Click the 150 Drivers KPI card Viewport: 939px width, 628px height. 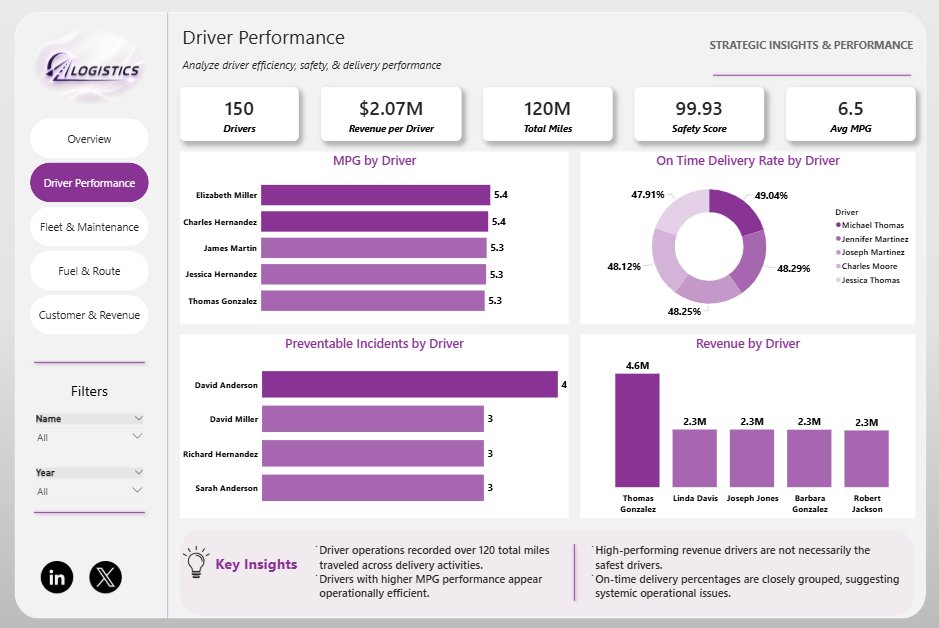(239, 115)
